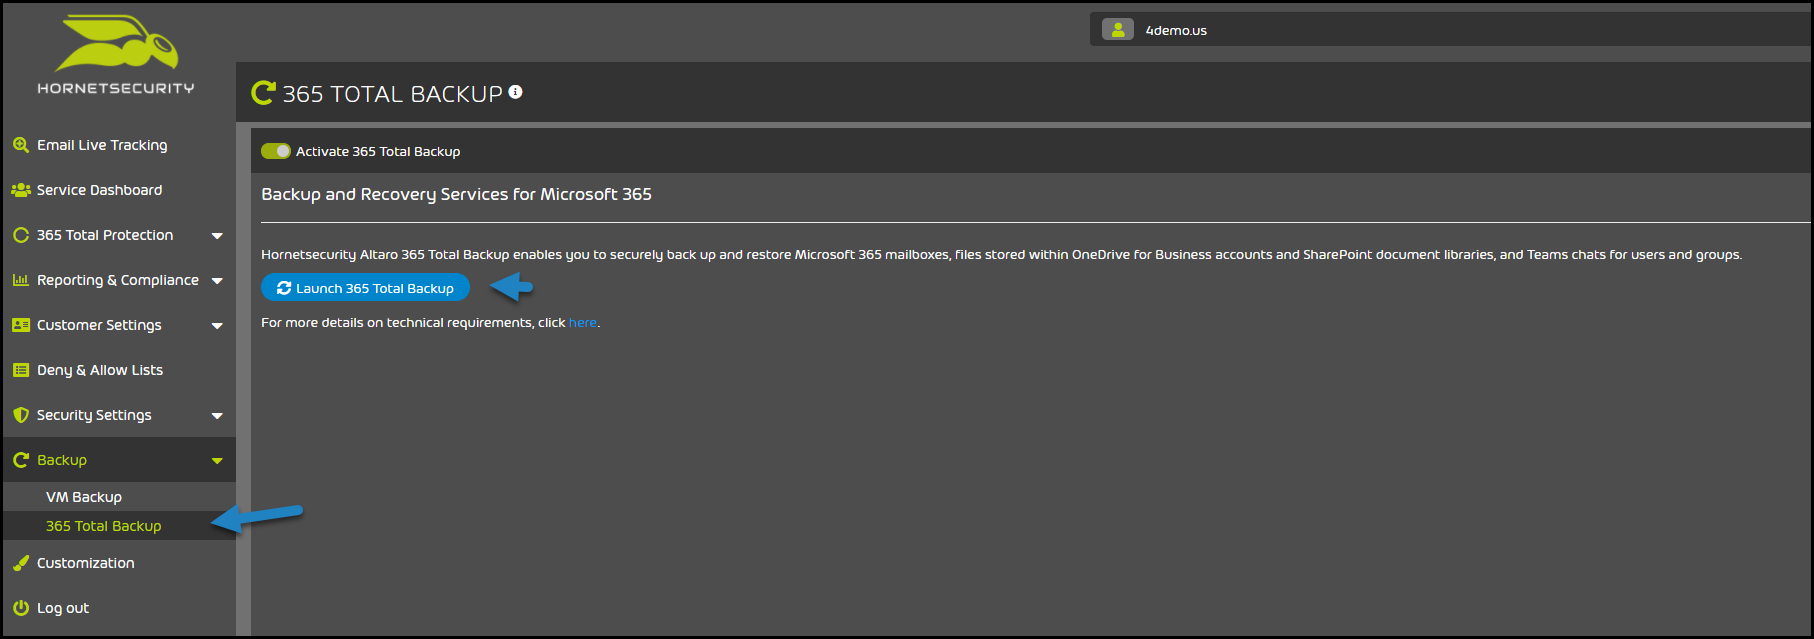
Task: Open Deny & Allow Lists menu item
Action: tap(119, 370)
